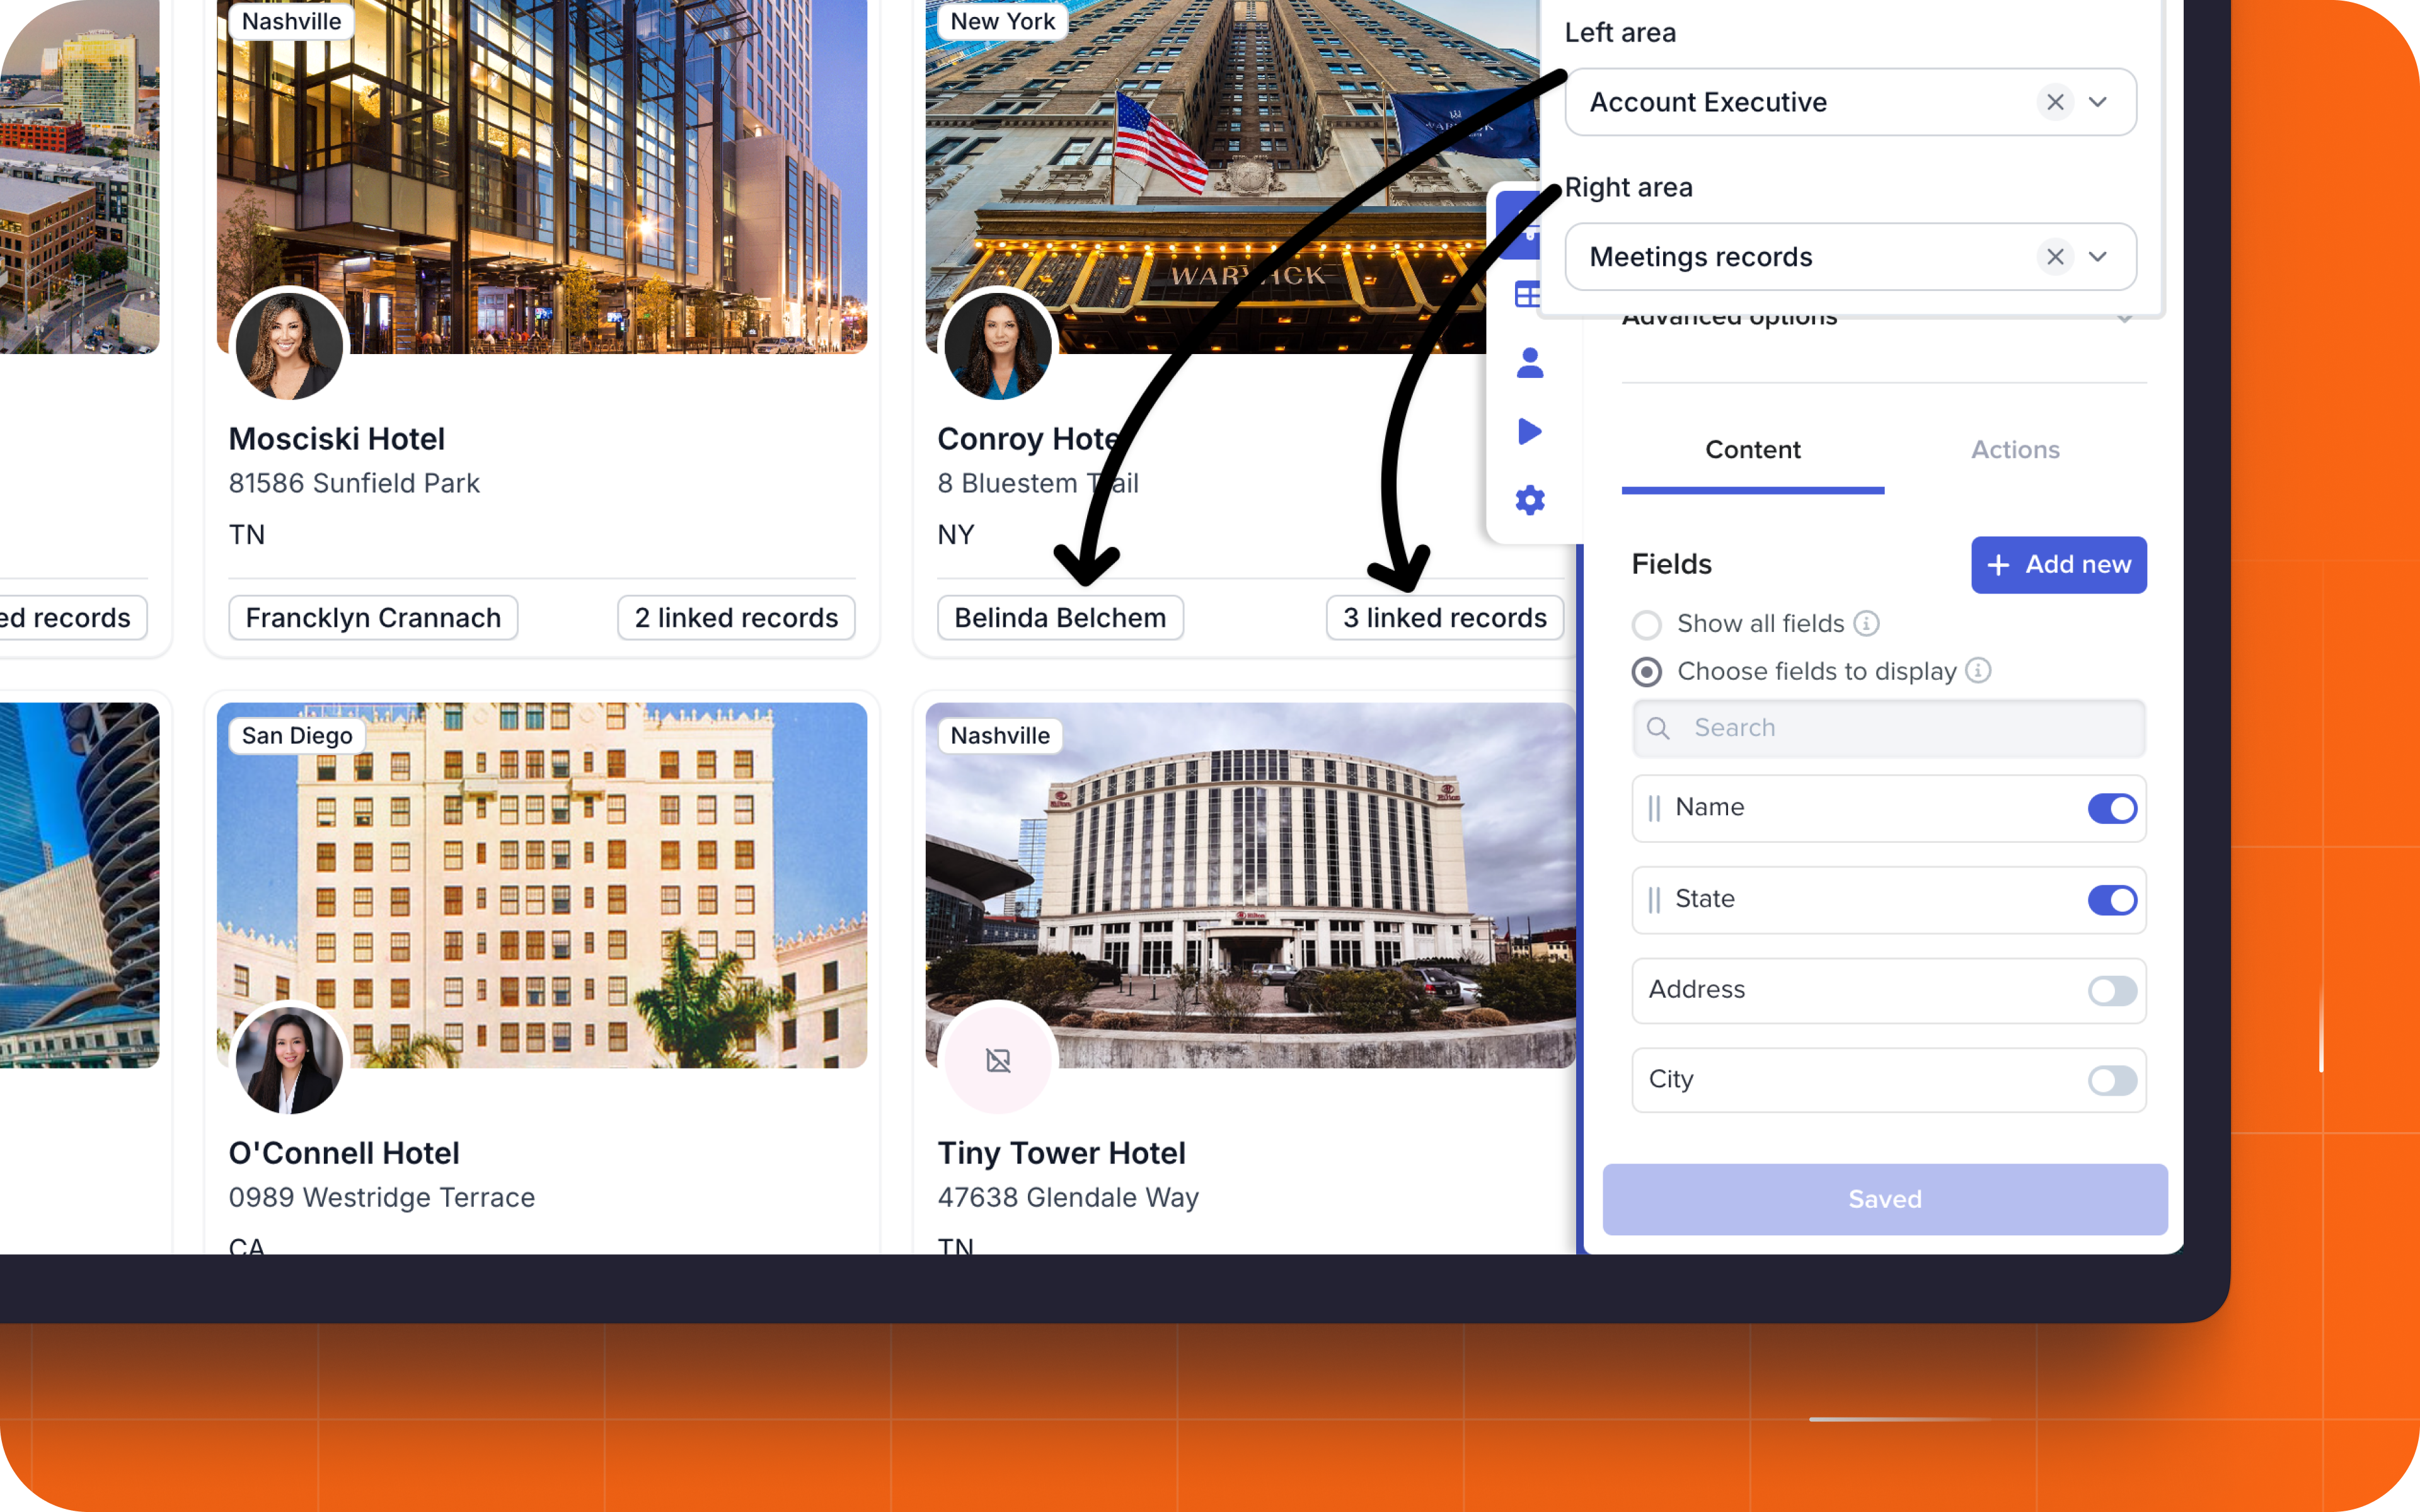Open the settings gear icon
Screen dimensions: 2420x1512
point(1530,500)
